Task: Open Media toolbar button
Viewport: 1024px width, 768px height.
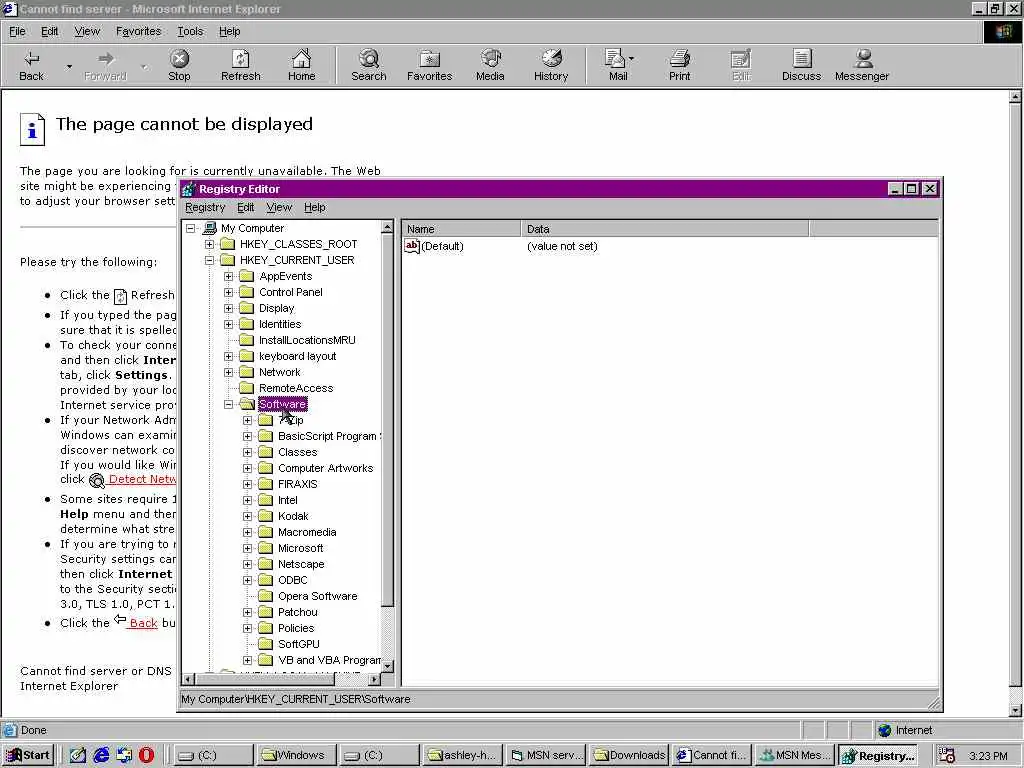Action: [490, 65]
